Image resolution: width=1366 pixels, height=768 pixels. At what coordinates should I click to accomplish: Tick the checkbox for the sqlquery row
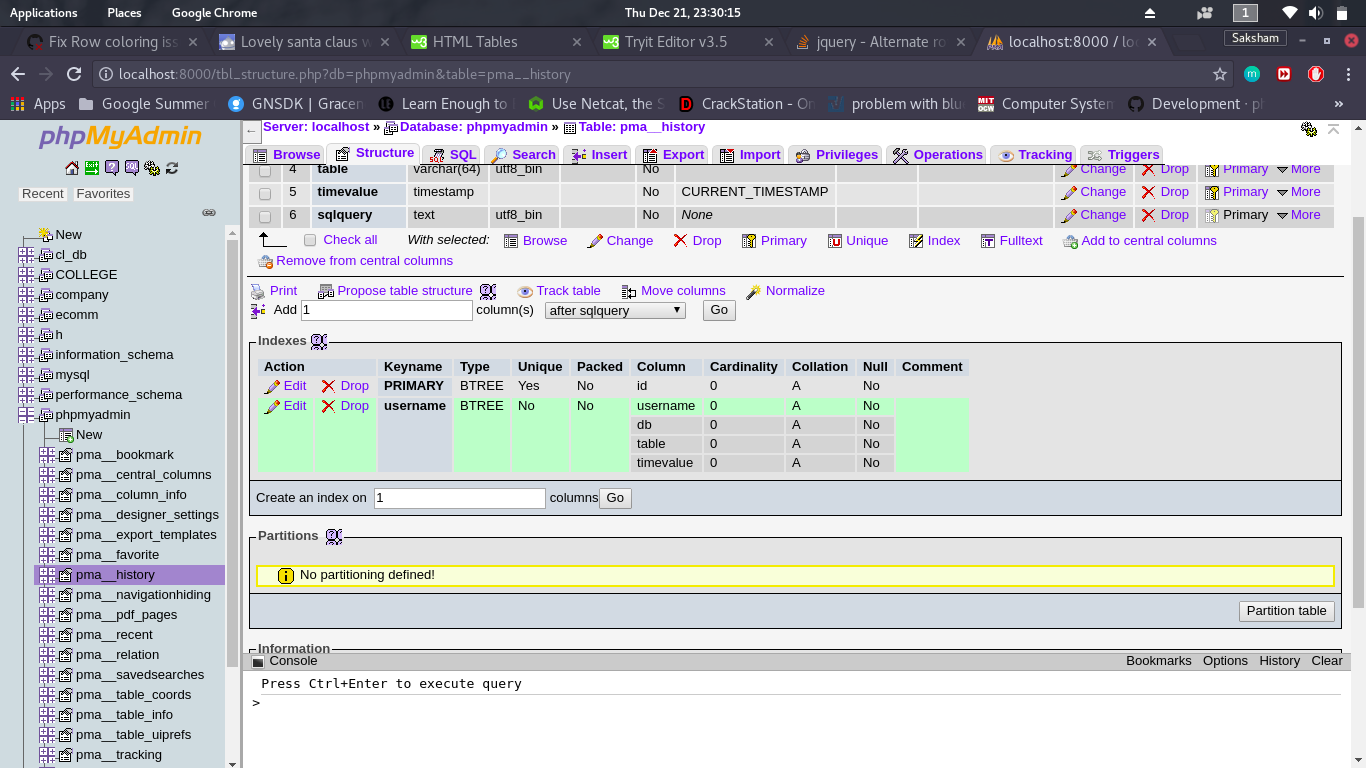coord(265,216)
